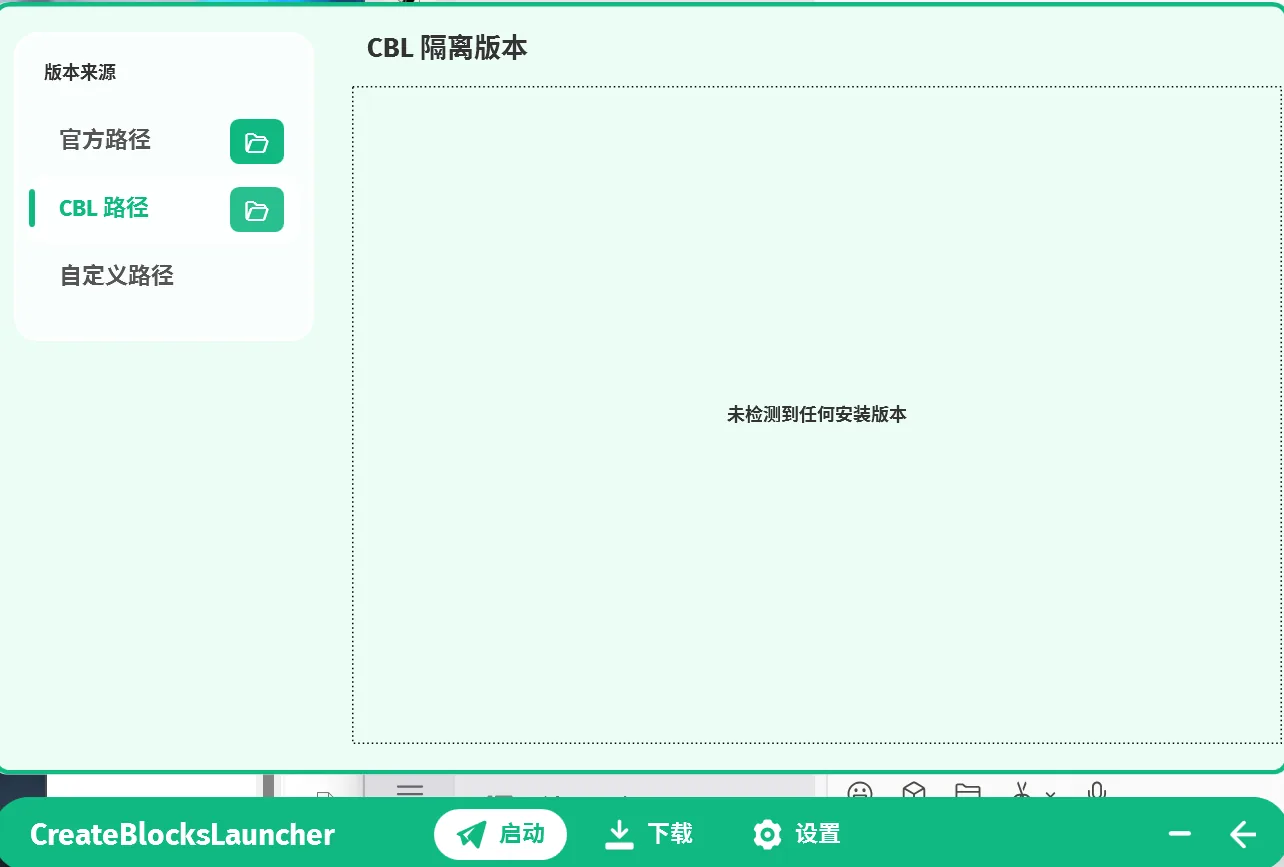Switch to the 启动 tab
Image resolution: width=1284 pixels, height=867 pixels.
coord(500,834)
